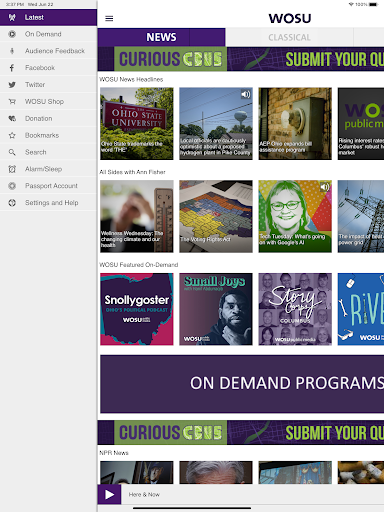Viewport: 384px width, 512px height.
Task: Open WOSU Shop cart icon
Action: tap(12, 102)
